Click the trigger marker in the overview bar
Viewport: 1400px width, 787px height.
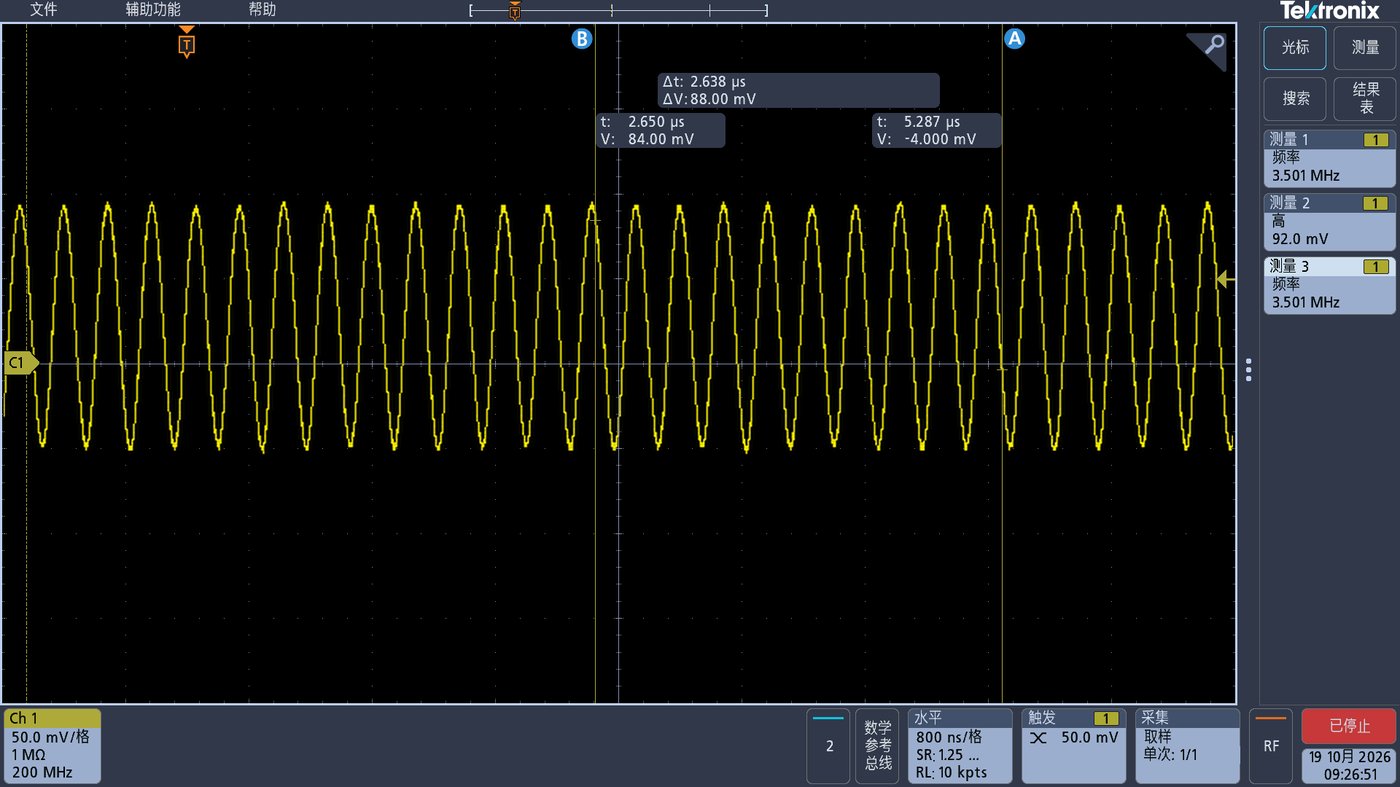point(515,11)
